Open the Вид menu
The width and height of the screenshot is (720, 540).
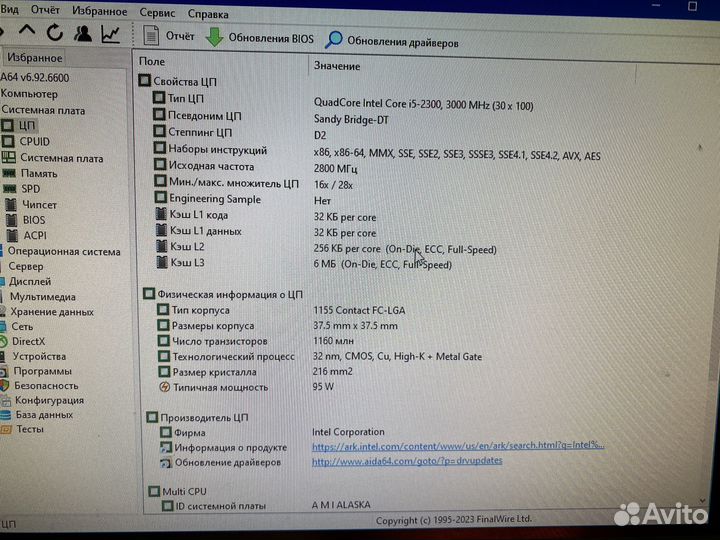coord(10,9)
